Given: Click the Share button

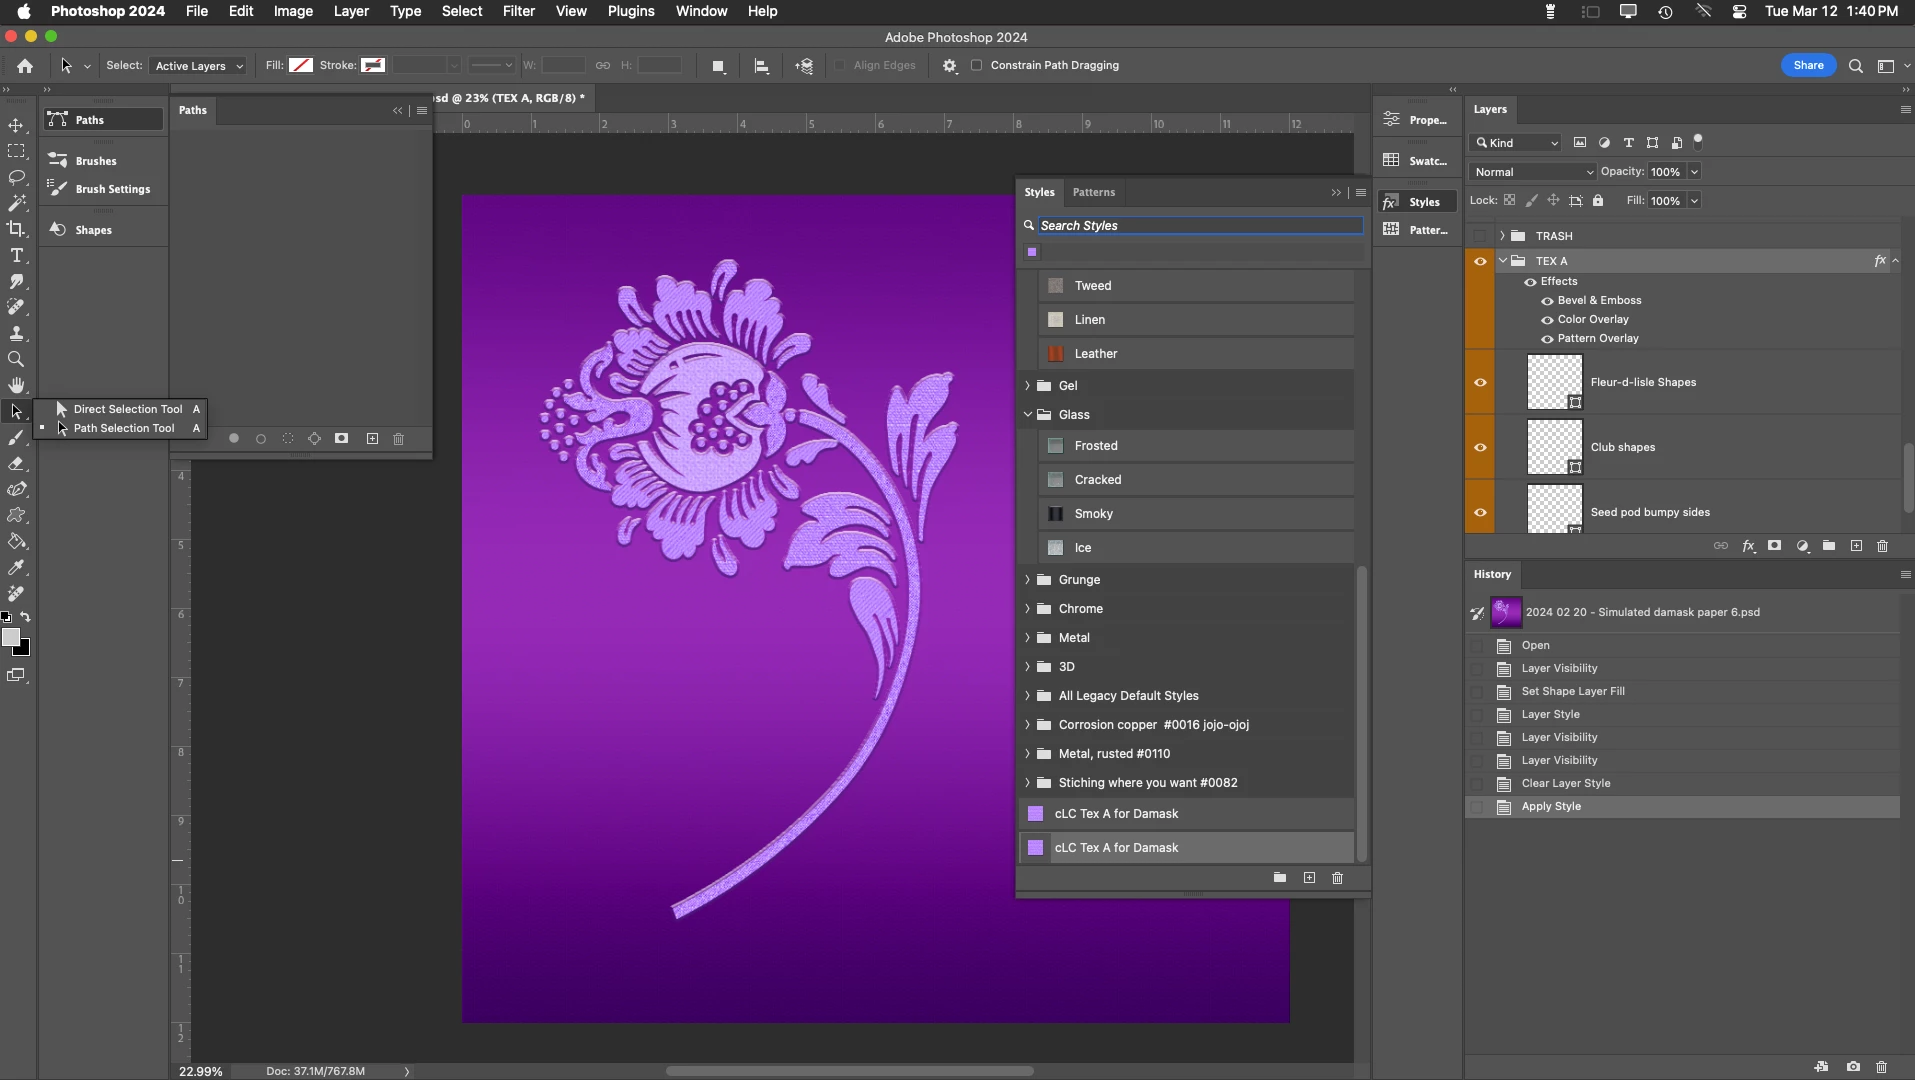Looking at the screenshot, I should [1808, 66].
